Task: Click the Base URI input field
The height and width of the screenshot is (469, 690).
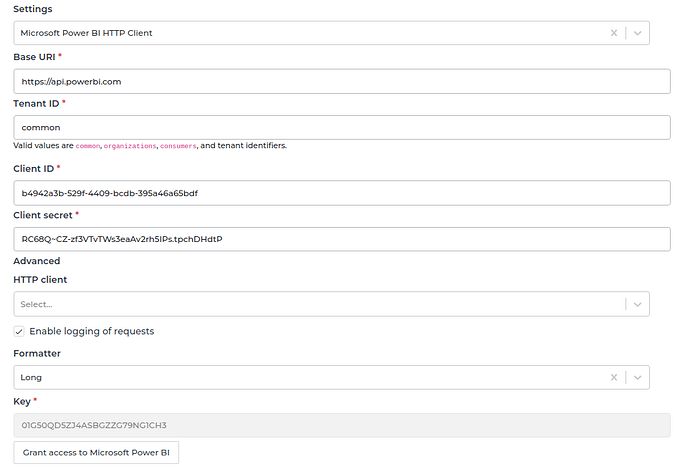Action: (x=342, y=81)
